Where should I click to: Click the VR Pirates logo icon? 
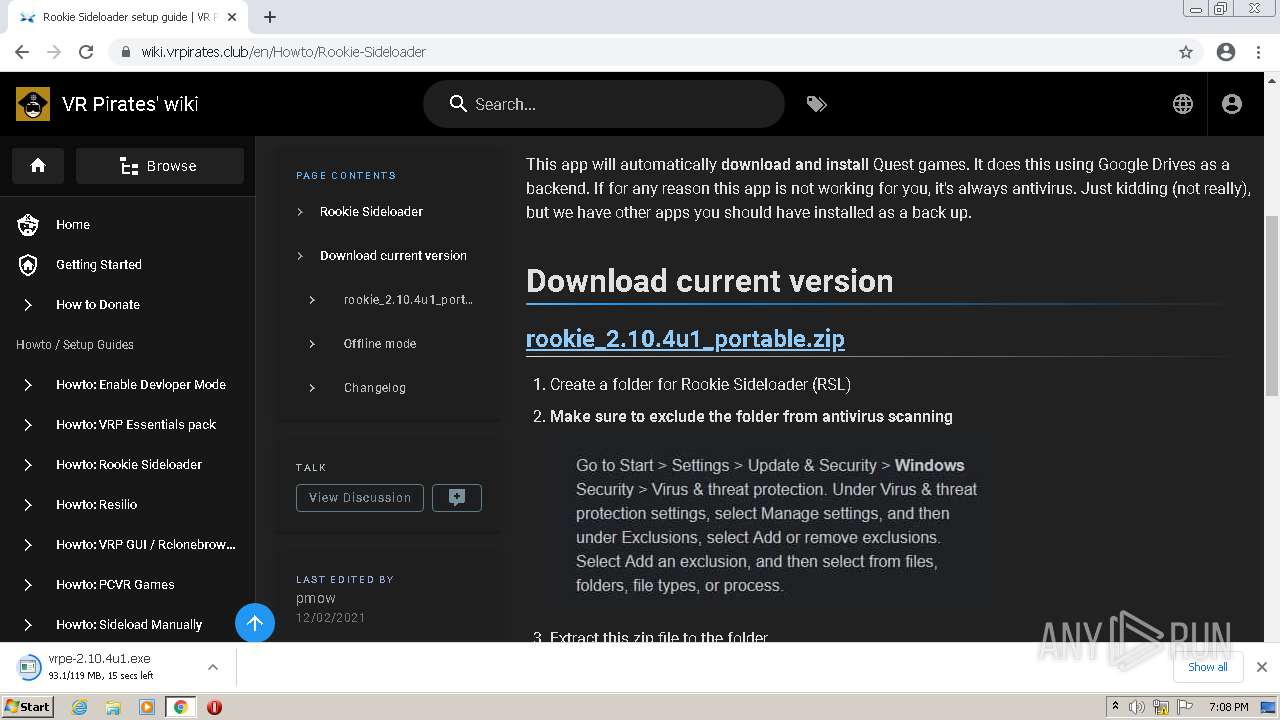(33, 104)
